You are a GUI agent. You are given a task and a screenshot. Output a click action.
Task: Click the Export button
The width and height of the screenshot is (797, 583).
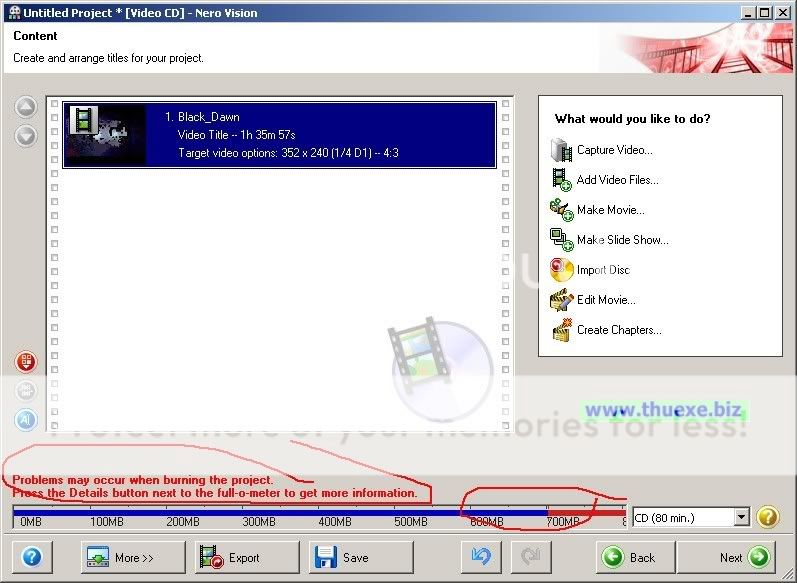pos(247,557)
